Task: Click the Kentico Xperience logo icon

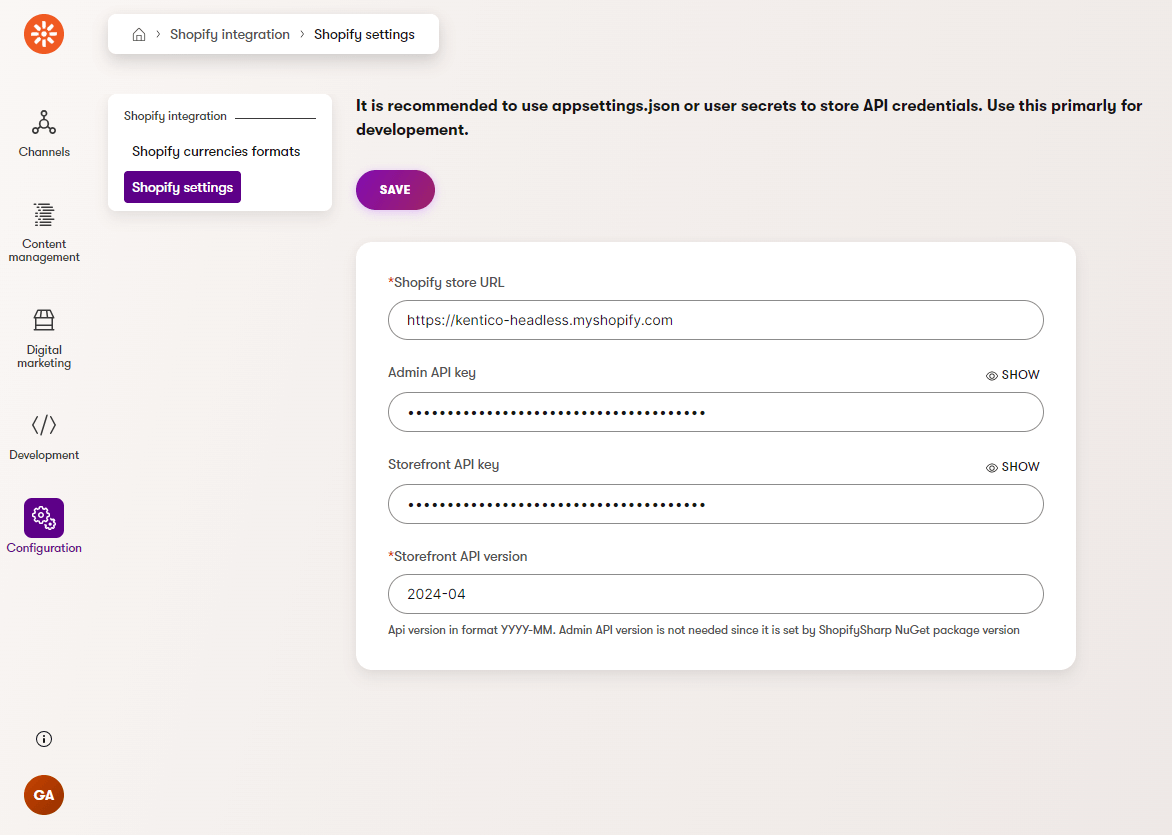Action: (43, 34)
